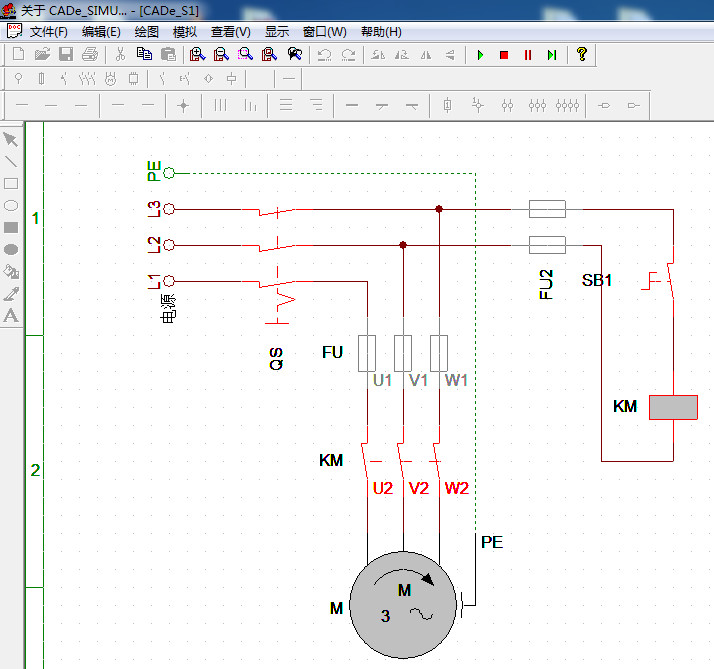Screen dimensions: 714x669
Task: Open the 绘图 menu
Action: point(147,32)
